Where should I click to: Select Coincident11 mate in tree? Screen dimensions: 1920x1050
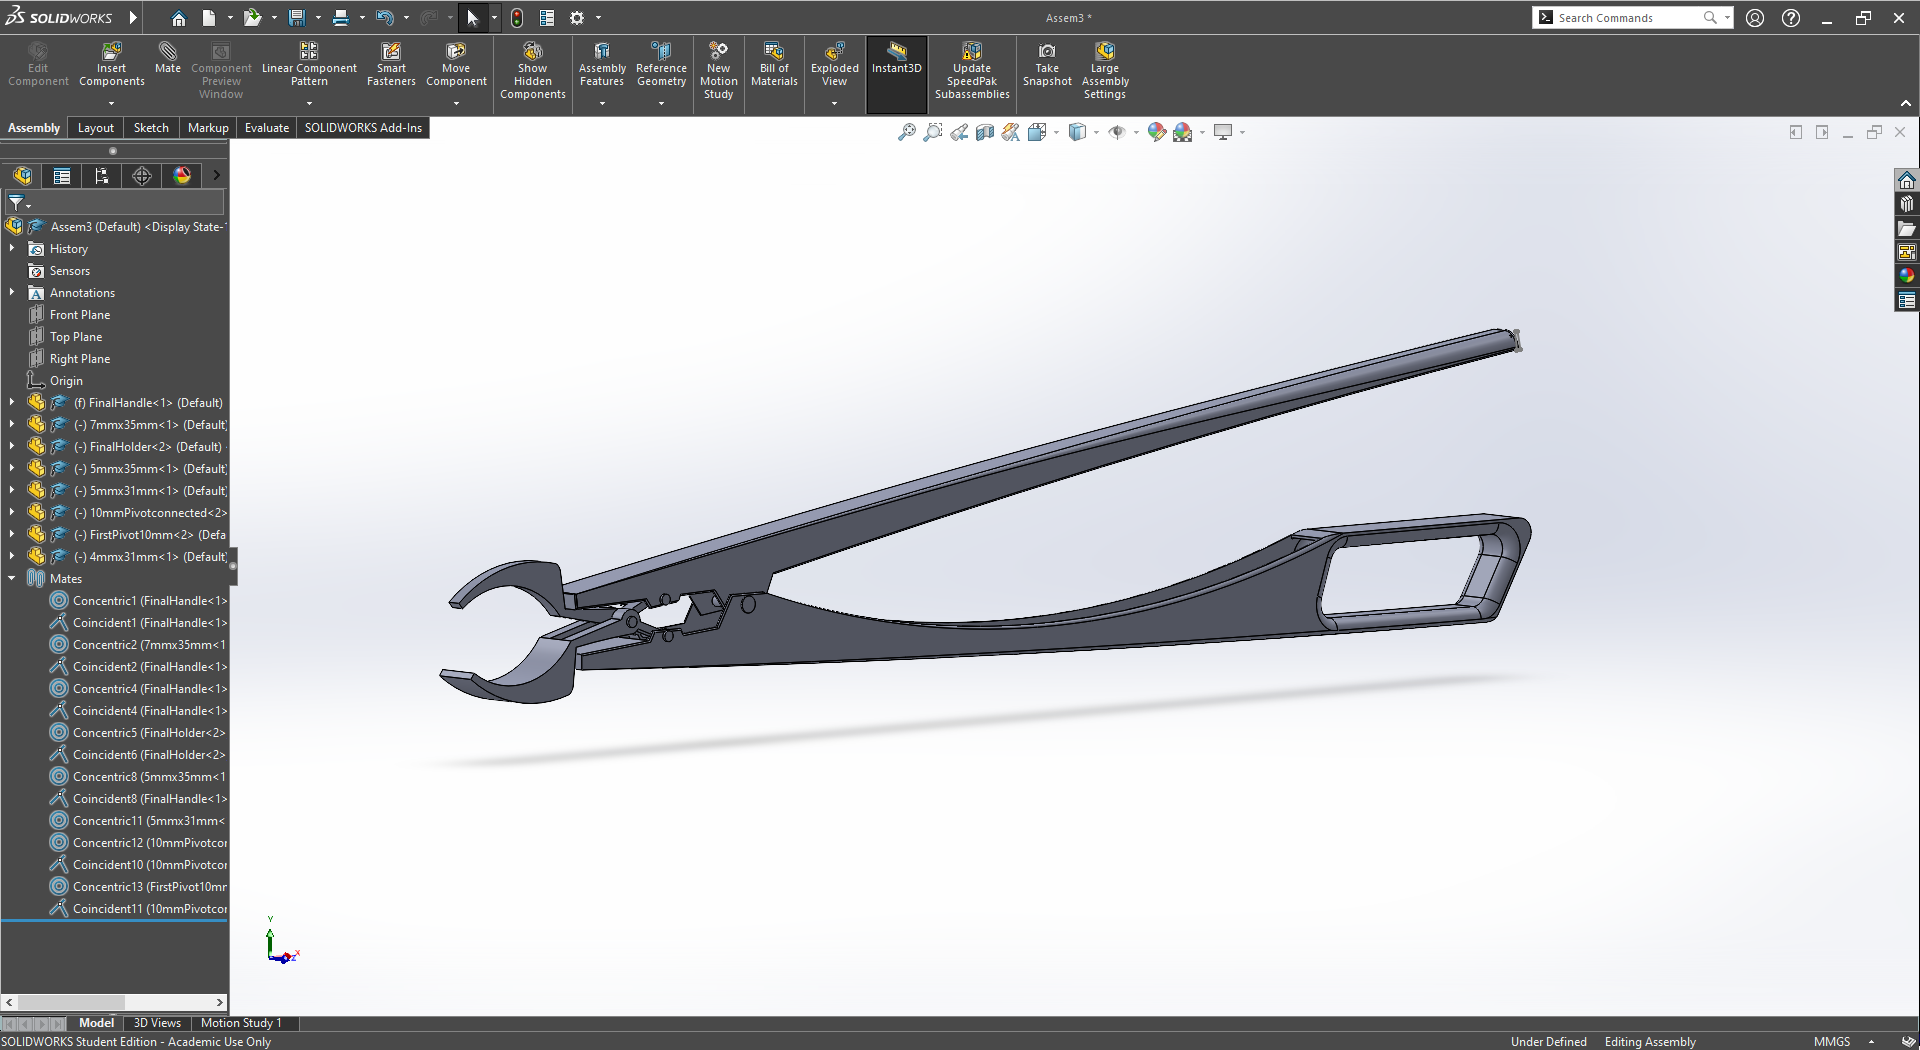(139, 909)
